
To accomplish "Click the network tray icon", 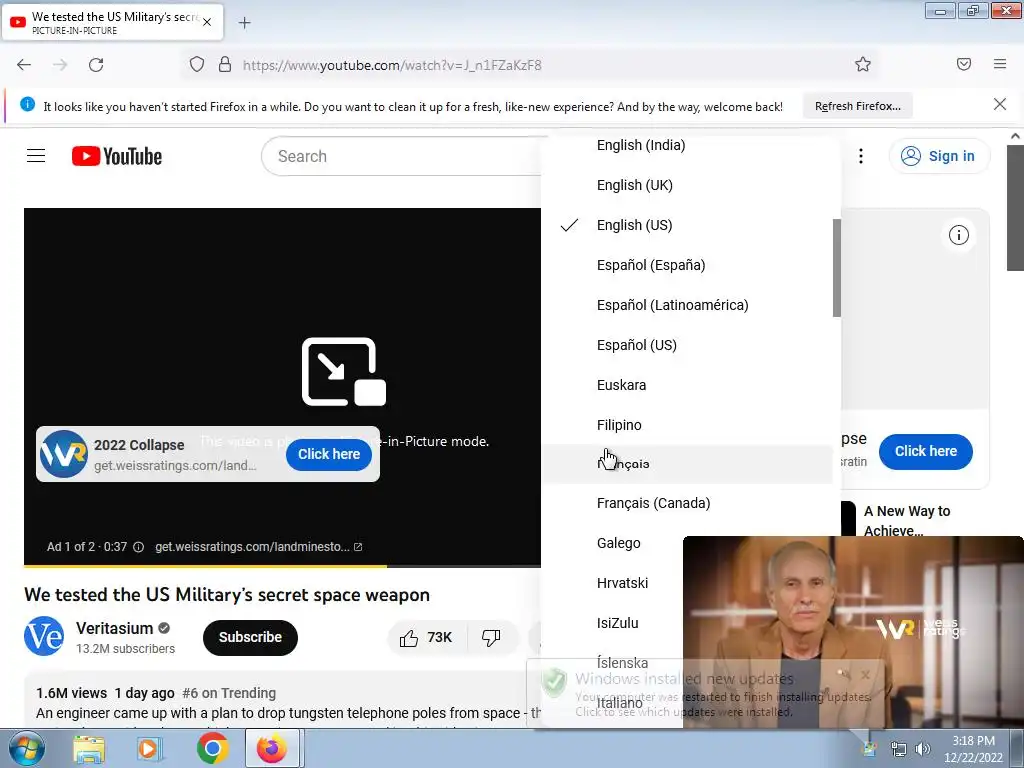I will [899, 749].
